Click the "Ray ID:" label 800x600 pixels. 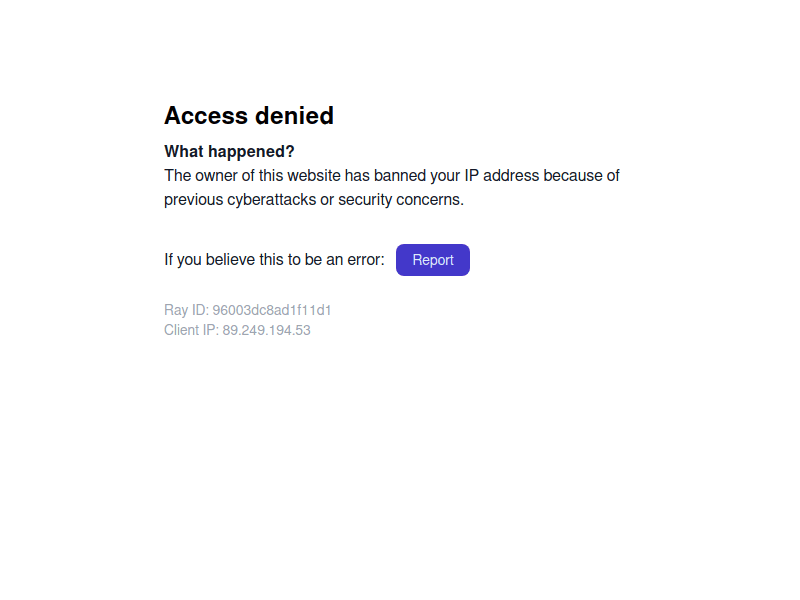pos(186,310)
